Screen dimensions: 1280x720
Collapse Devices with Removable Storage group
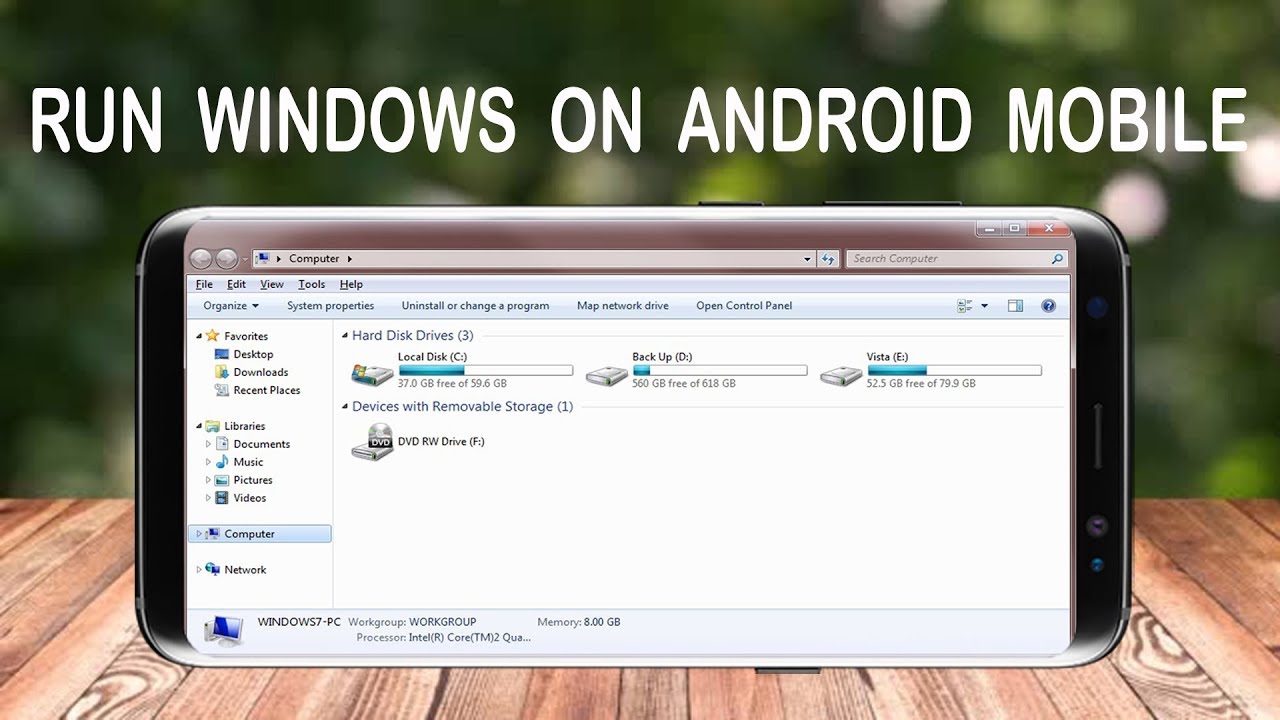click(x=345, y=408)
